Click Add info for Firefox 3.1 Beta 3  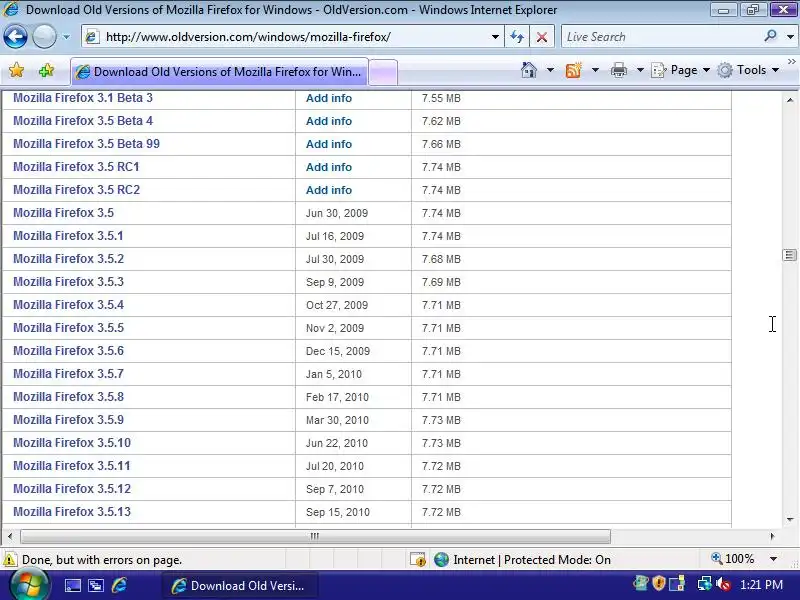329,98
